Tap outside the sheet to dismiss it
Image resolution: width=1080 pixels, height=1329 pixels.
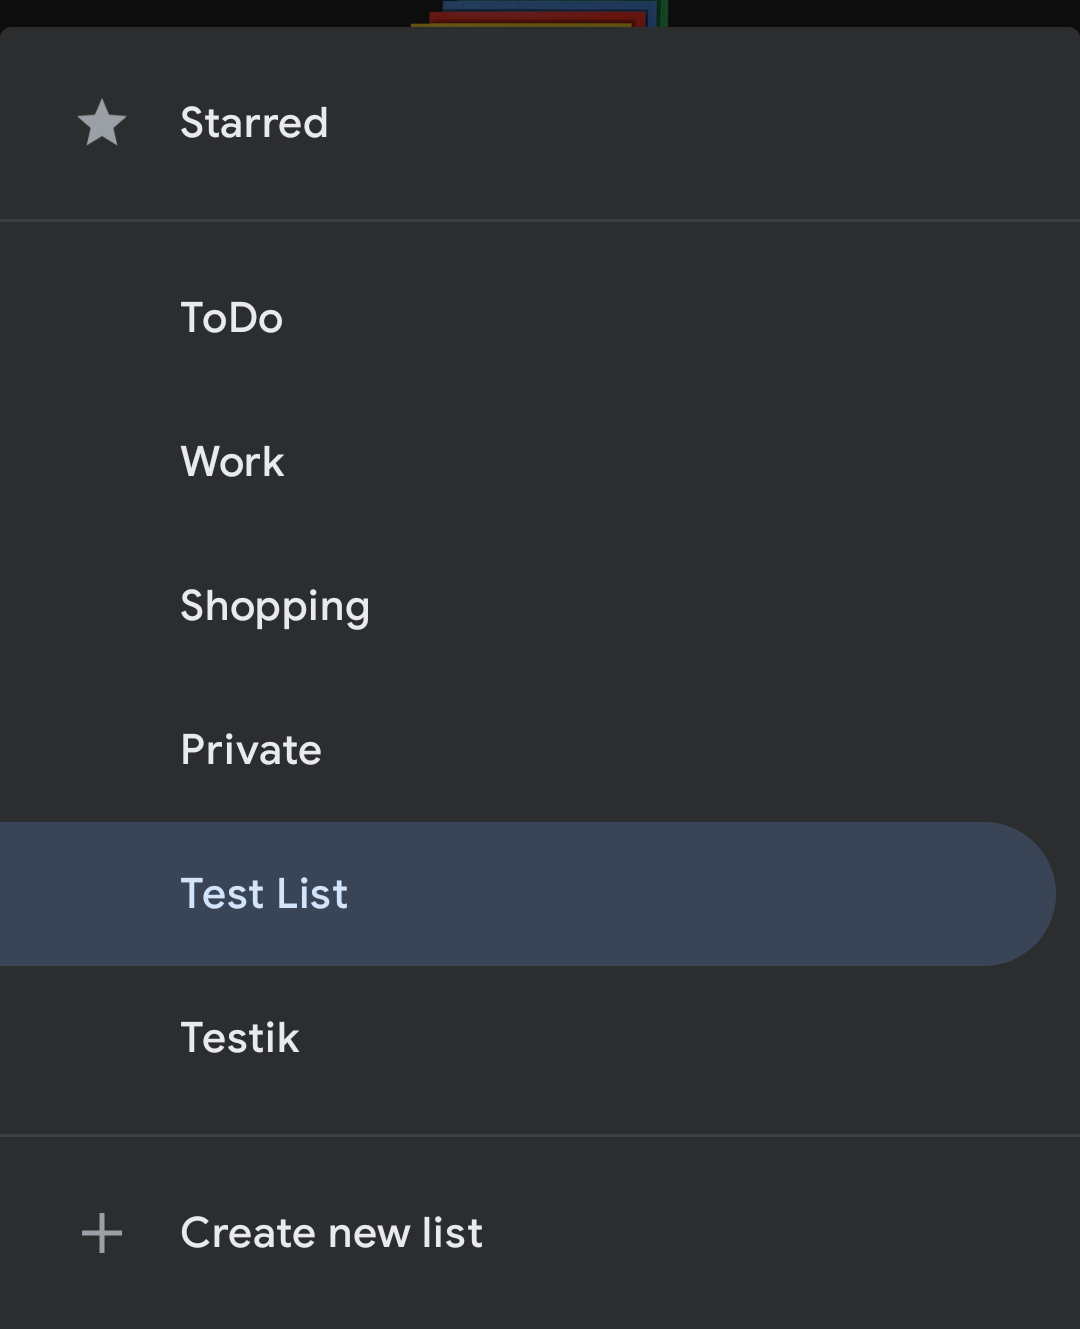tap(150, 12)
